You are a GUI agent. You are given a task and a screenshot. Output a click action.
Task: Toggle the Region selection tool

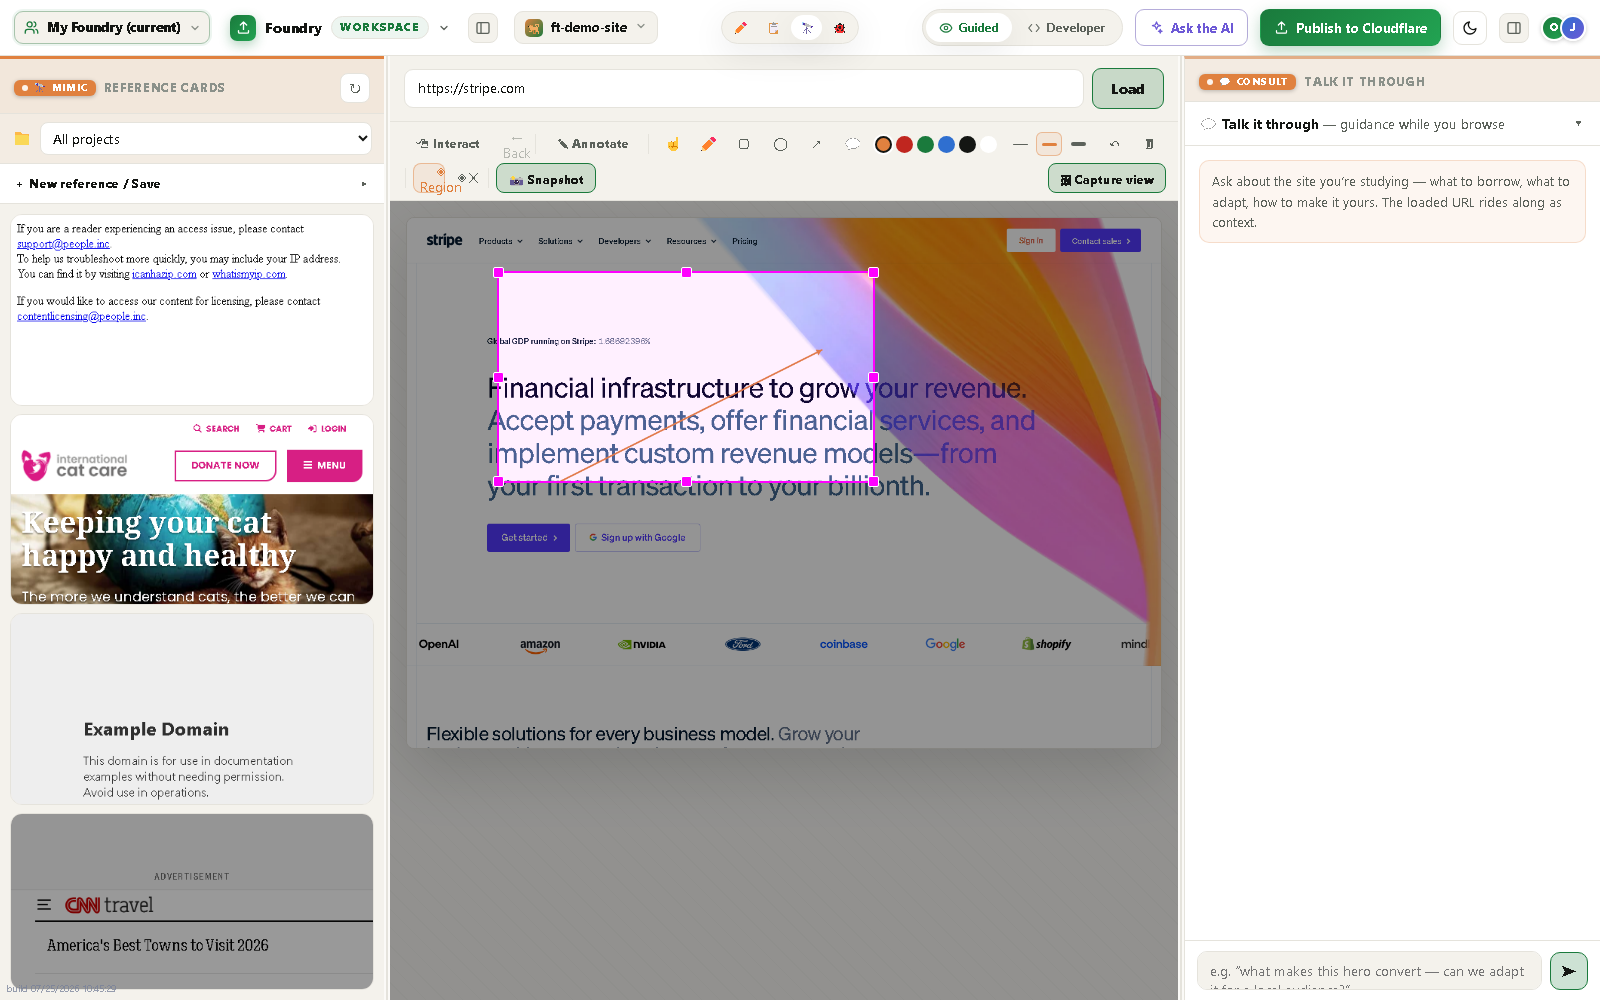tap(430, 179)
